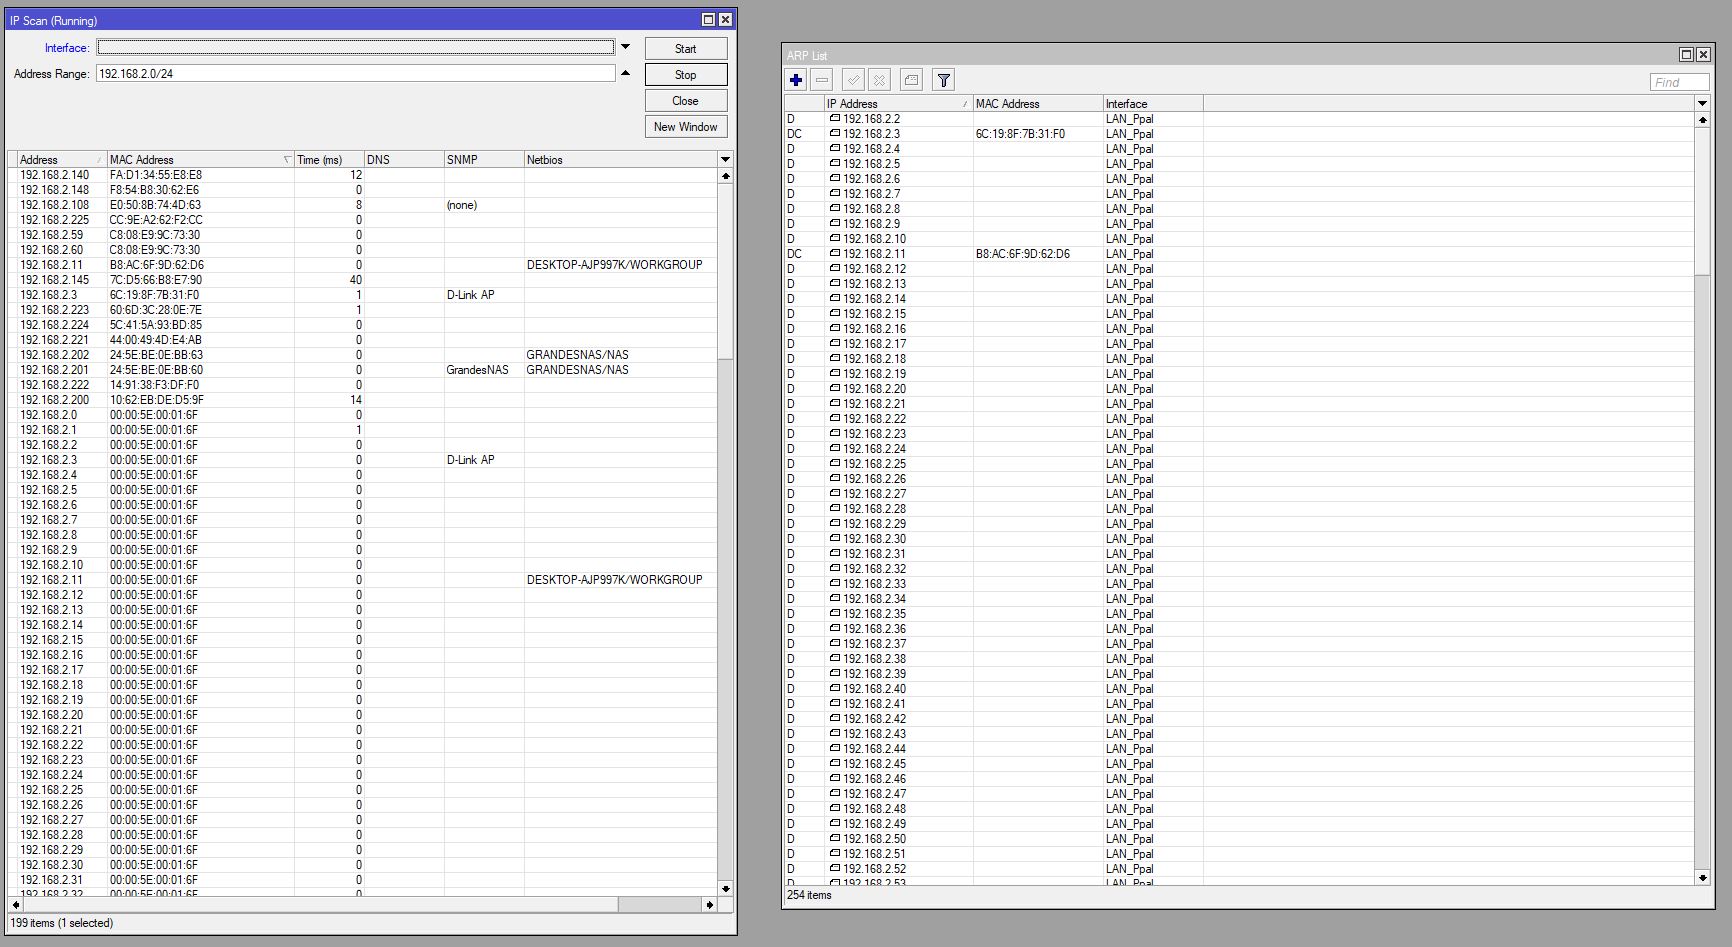Click the vertical scrollbar thumb in ARP List

click(x=1703, y=201)
